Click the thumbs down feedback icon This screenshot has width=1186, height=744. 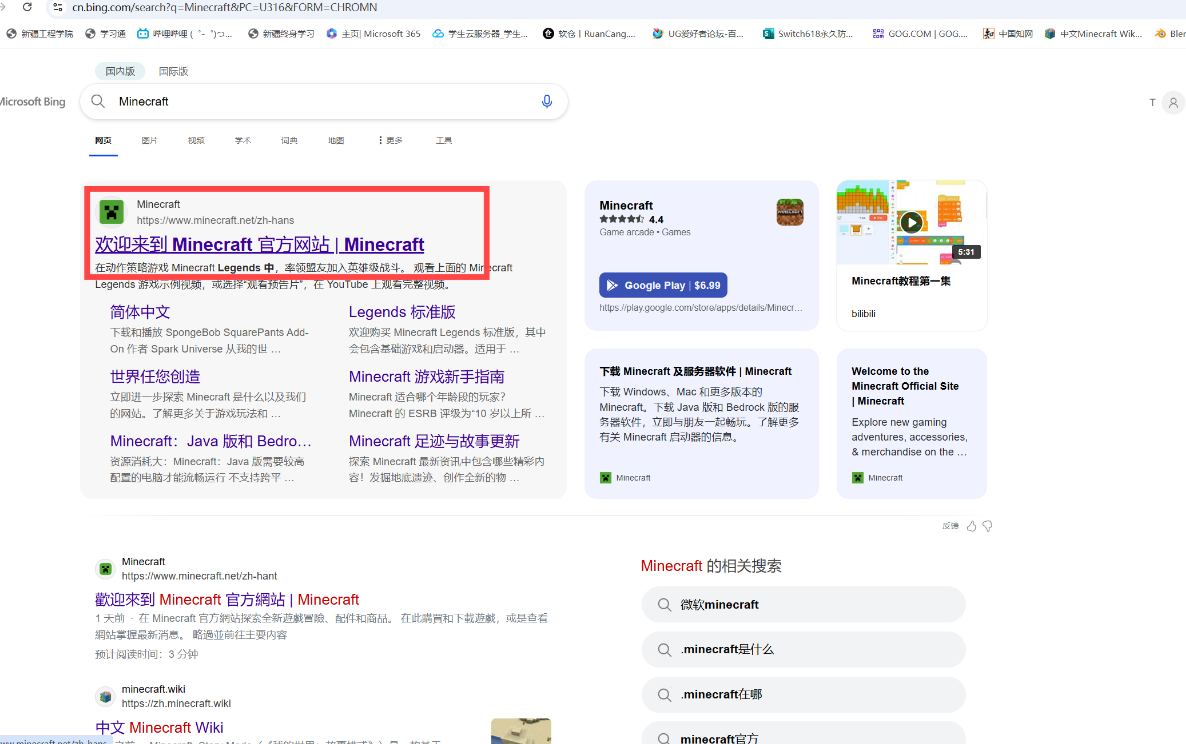click(x=987, y=526)
